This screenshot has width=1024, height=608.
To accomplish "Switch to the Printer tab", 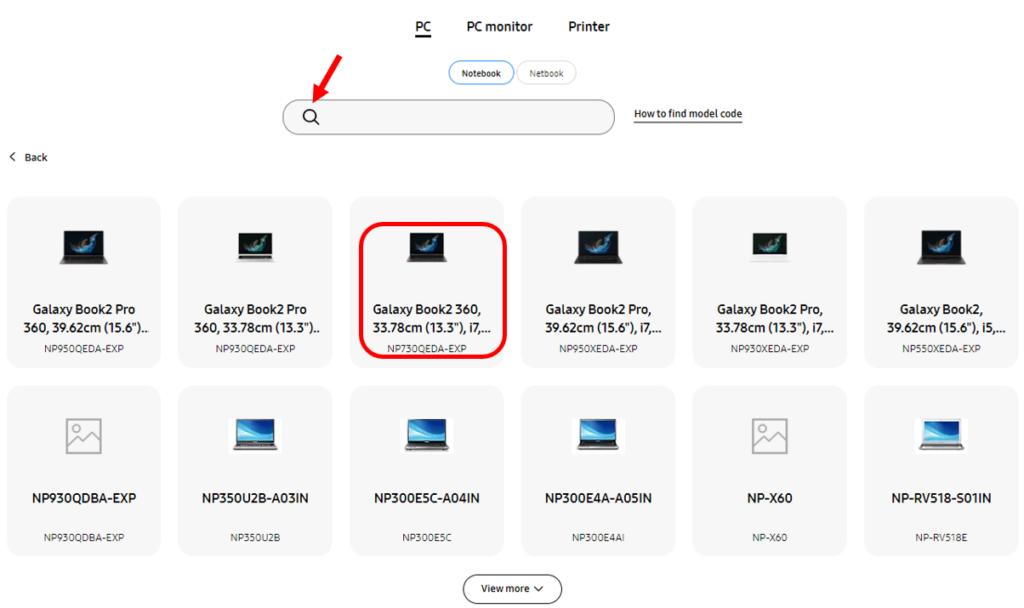I will point(588,27).
